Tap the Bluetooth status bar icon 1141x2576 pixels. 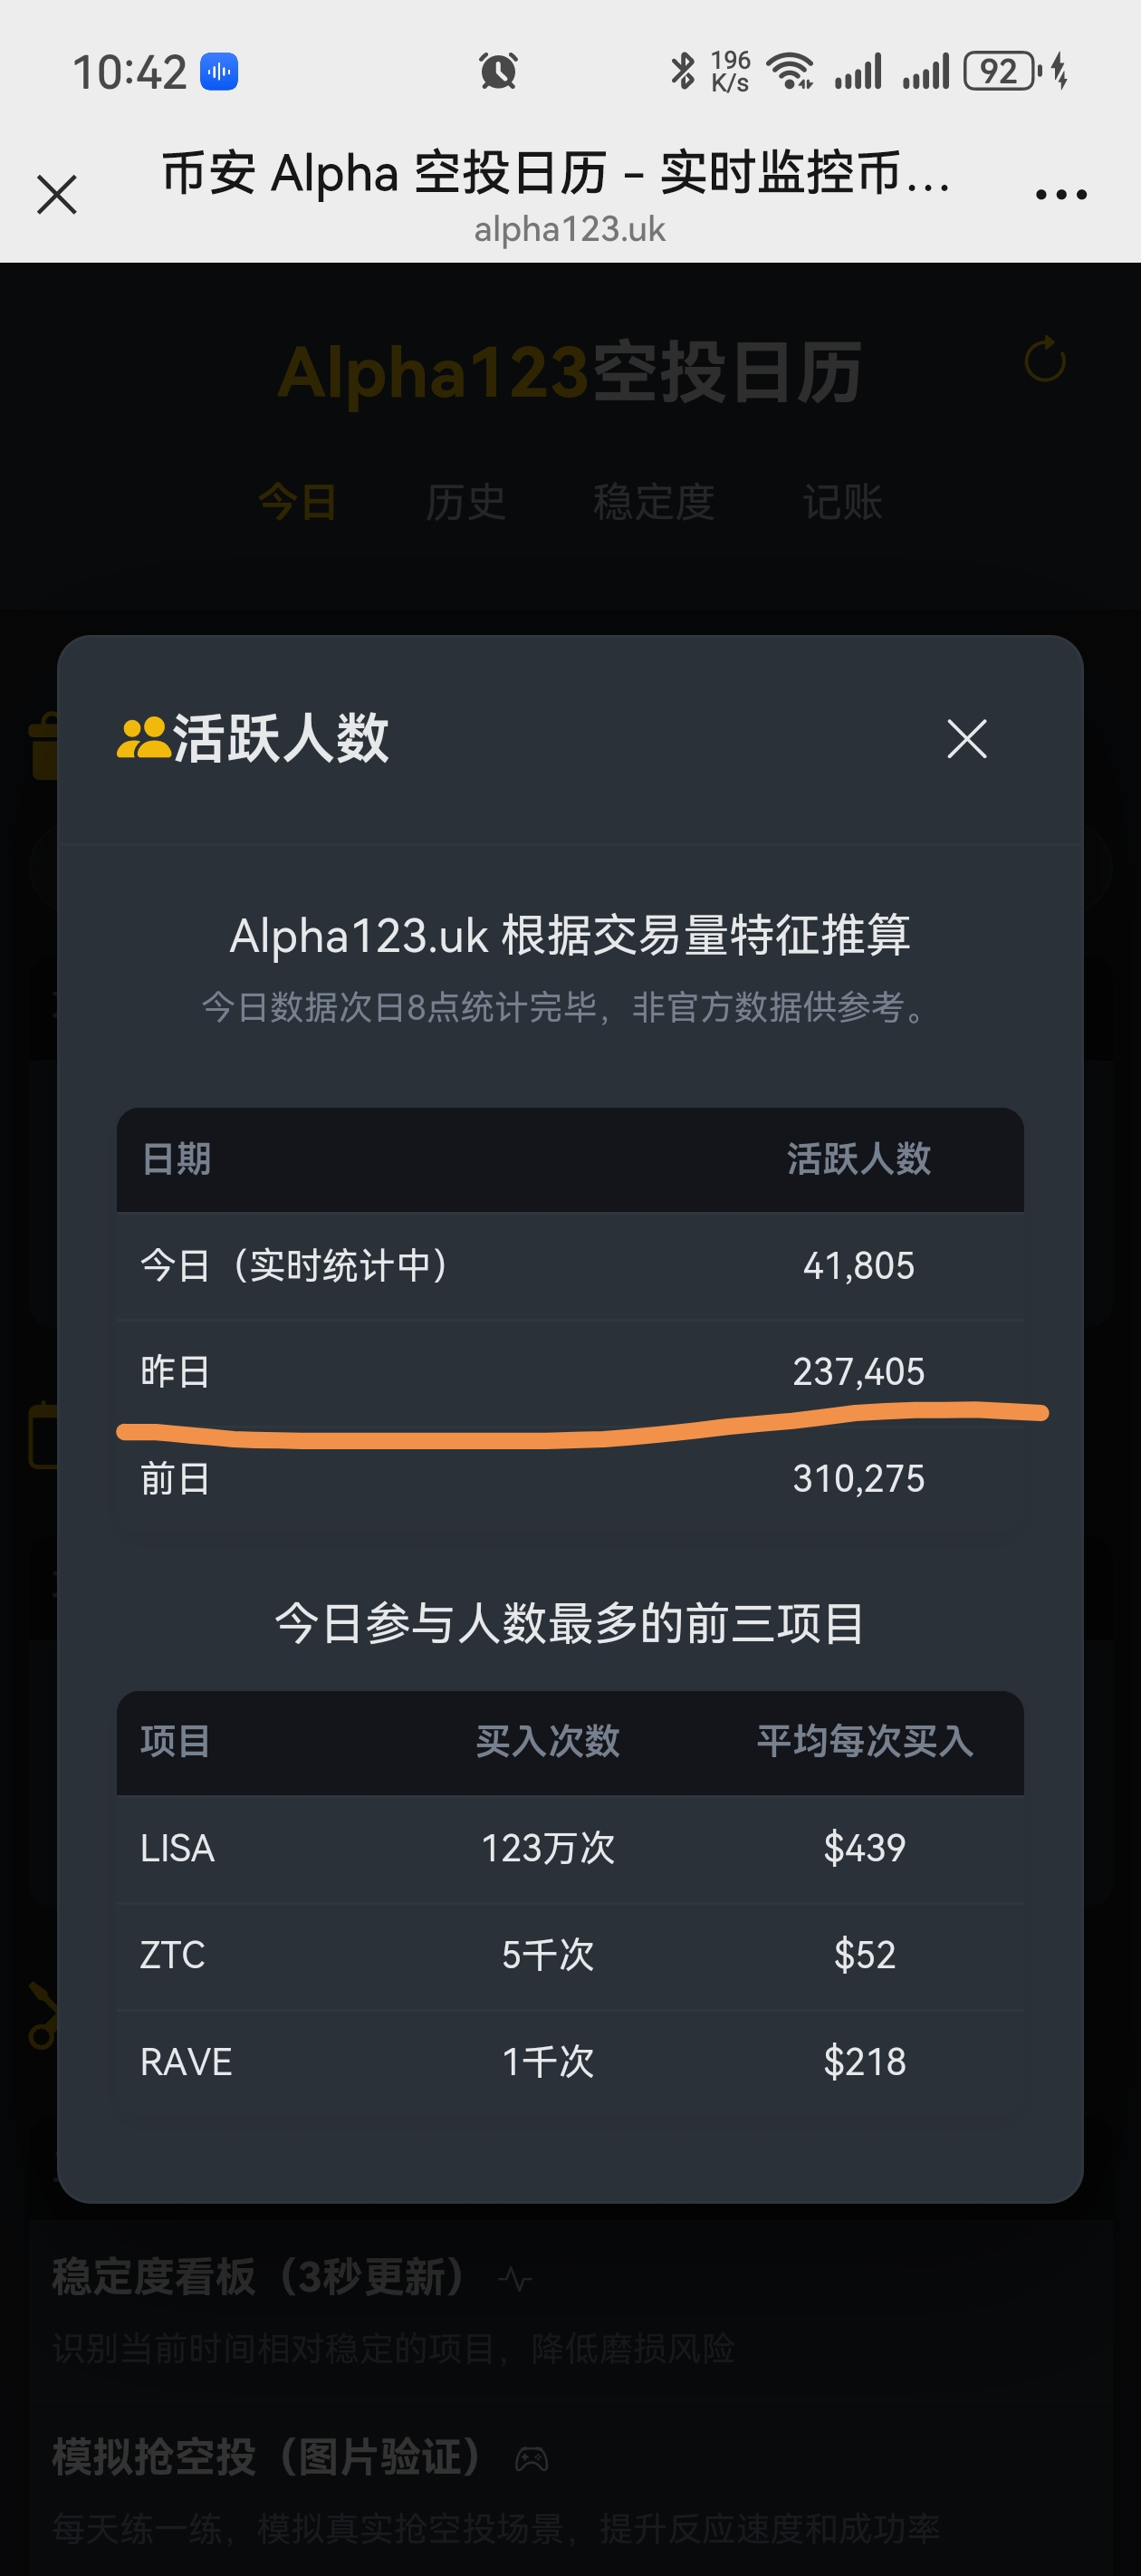pos(683,72)
